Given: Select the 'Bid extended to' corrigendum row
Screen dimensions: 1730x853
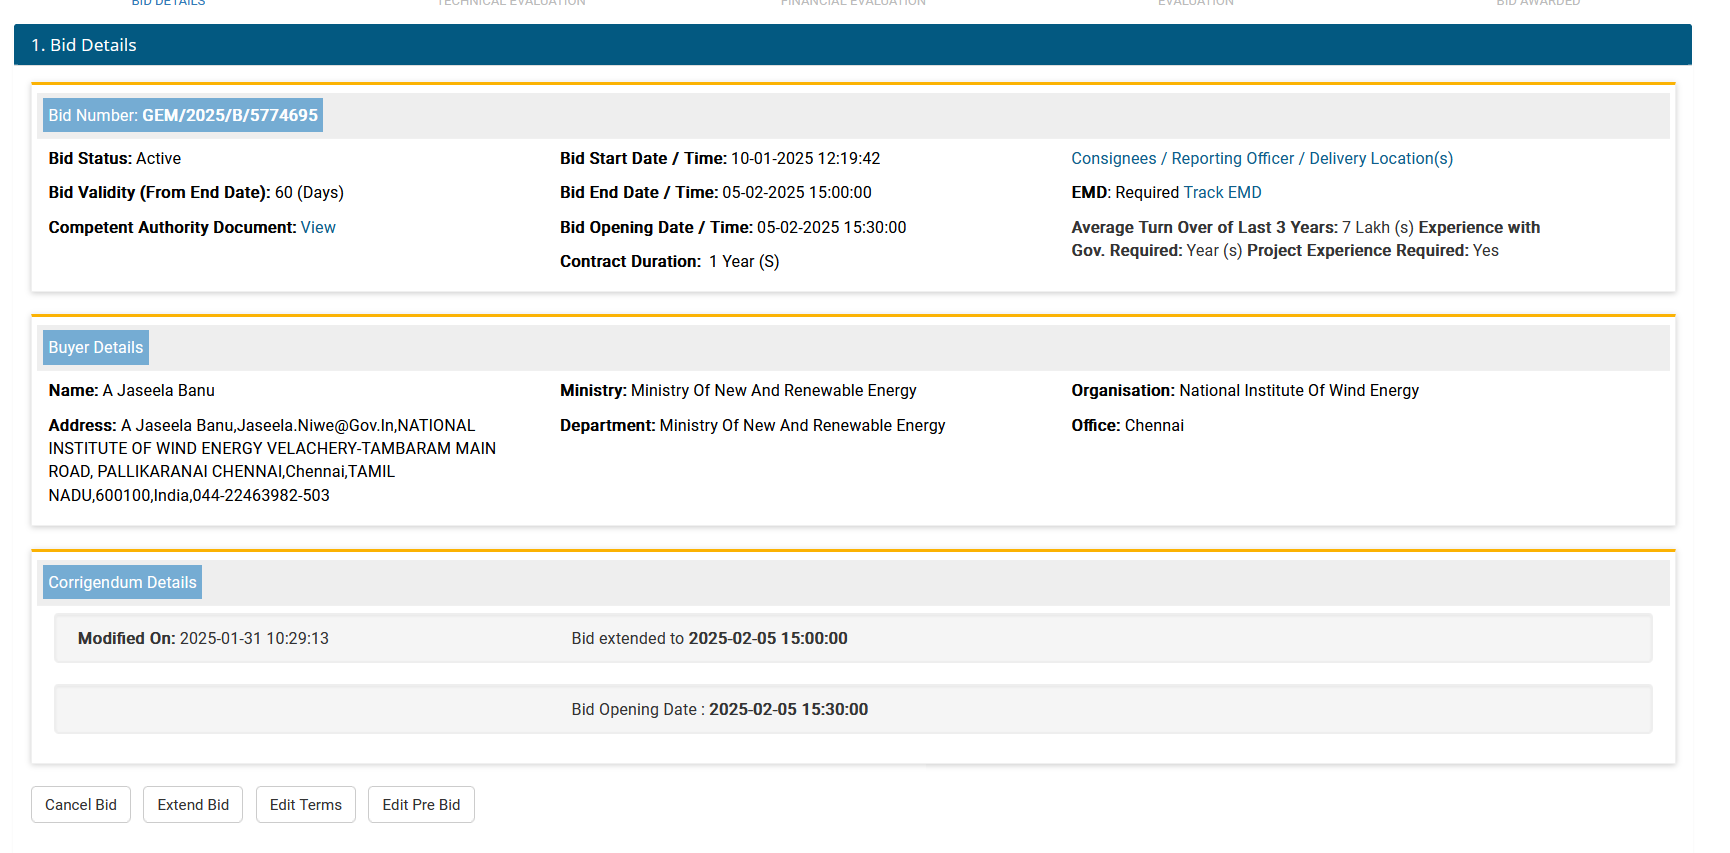Looking at the screenshot, I should [x=709, y=639].
